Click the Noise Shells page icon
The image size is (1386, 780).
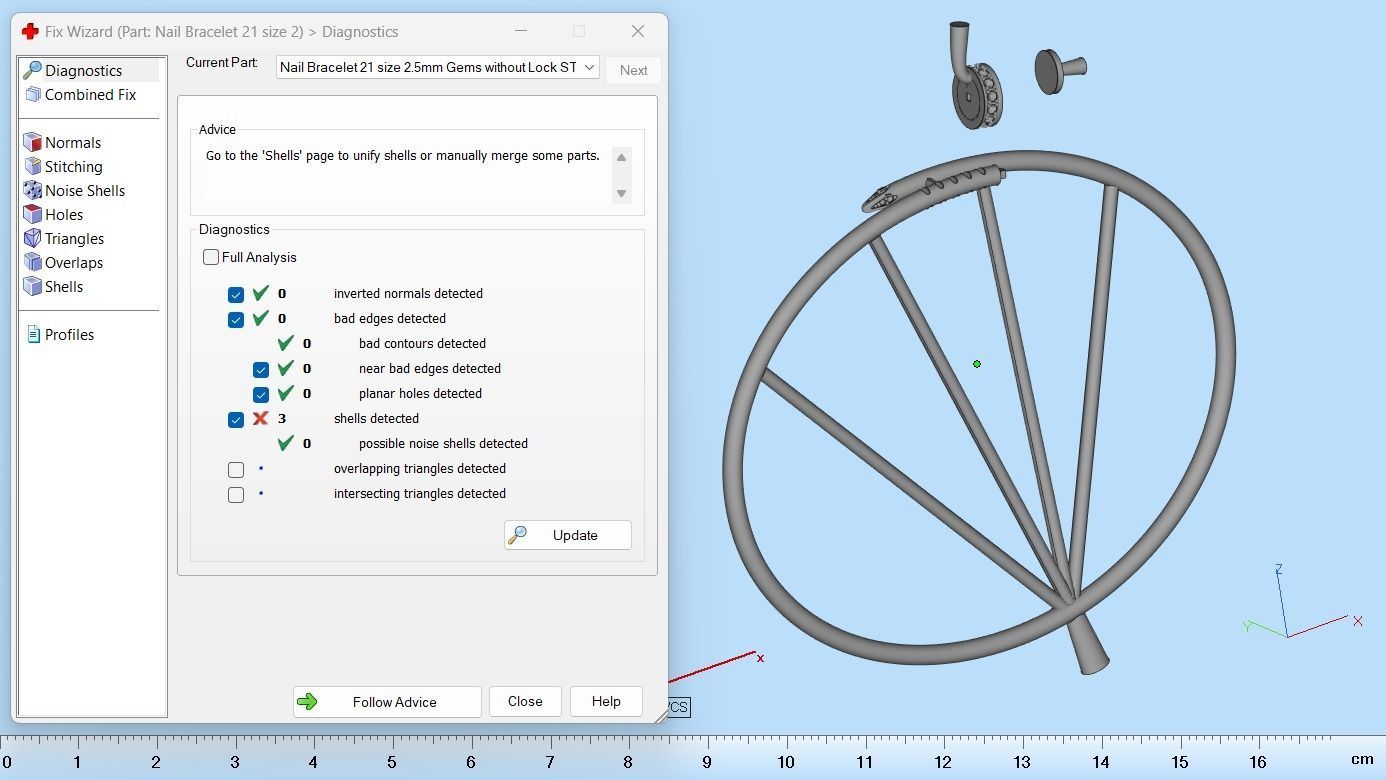click(32, 190)
